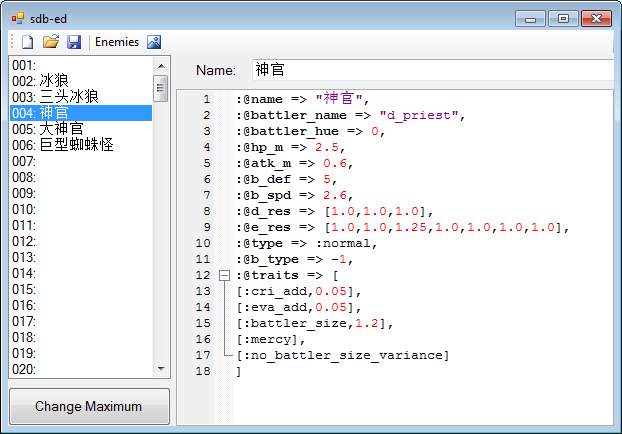622x434 pixels.
Task: Select list entry 012:
Action: [x=81, y=241]
